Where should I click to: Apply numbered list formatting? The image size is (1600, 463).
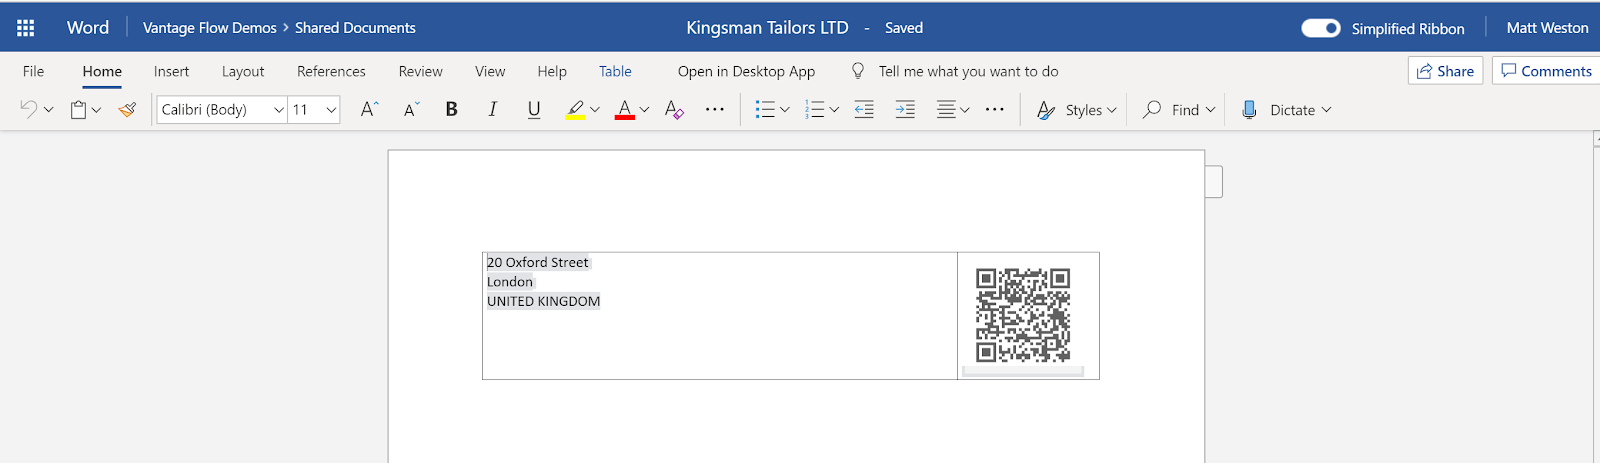pyautogui.click(x=815, y=110)
